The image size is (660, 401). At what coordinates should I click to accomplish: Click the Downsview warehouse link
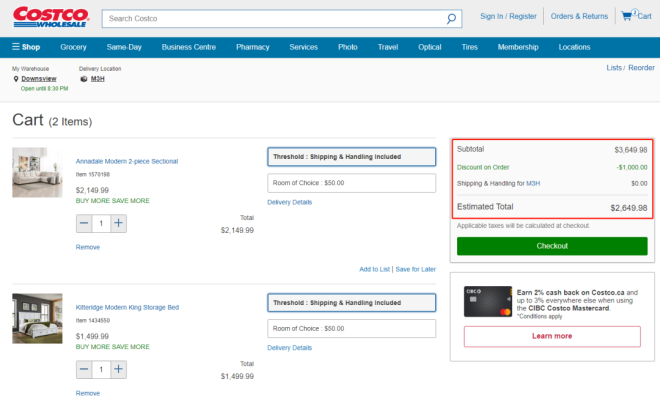point(39,79)
